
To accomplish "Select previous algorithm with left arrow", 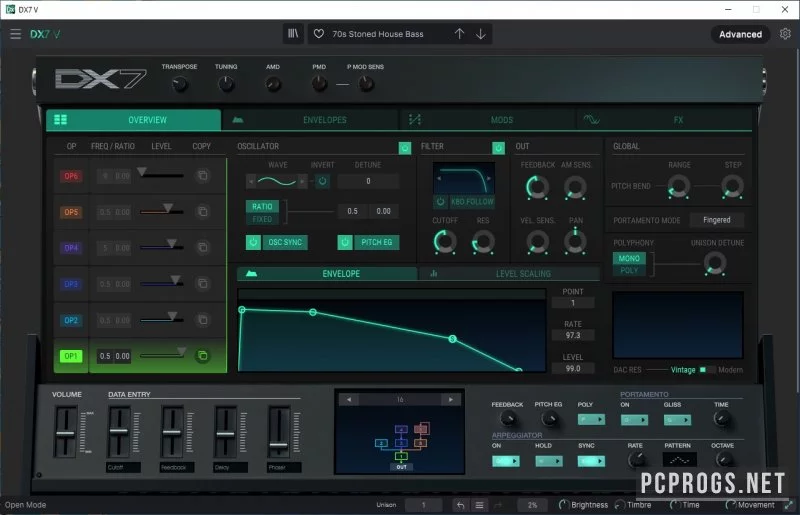I will point(349,400).
